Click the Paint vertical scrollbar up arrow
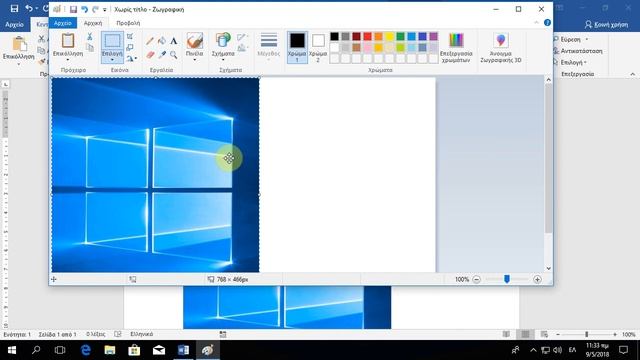The height and width of the screenshot is (360, 640). click(549, 80)
